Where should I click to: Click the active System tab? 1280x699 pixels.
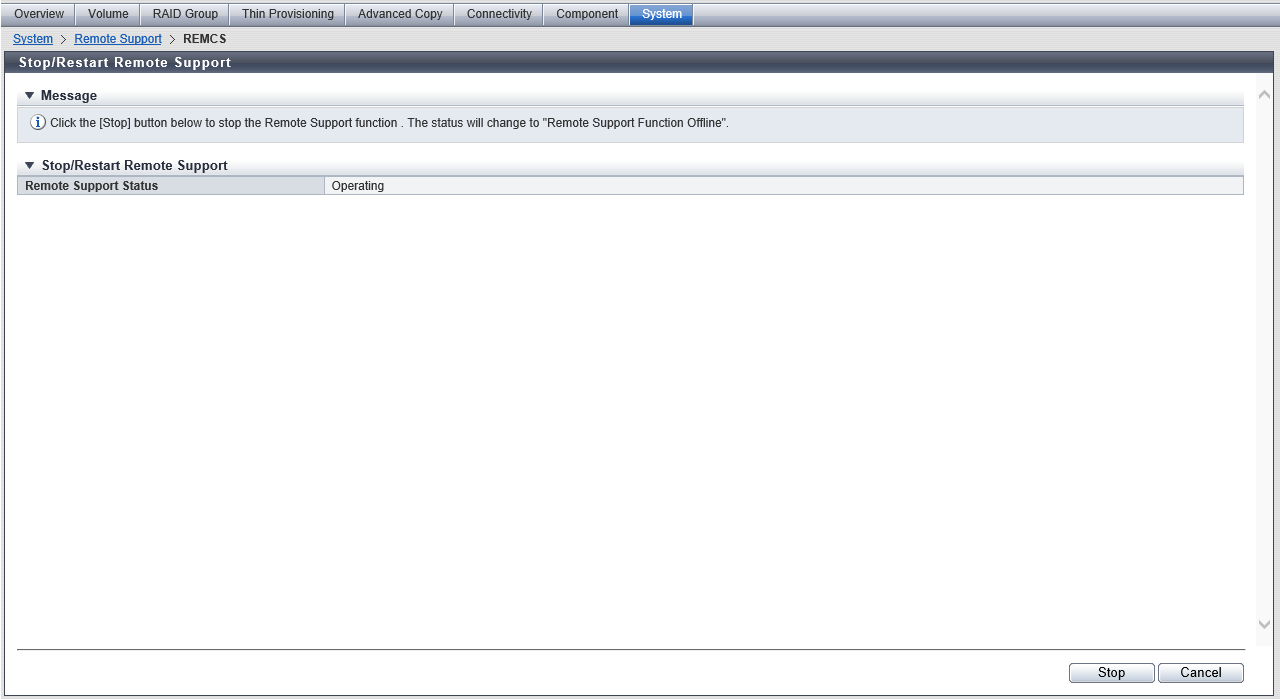pyautogui.click(x=662, y=14)
